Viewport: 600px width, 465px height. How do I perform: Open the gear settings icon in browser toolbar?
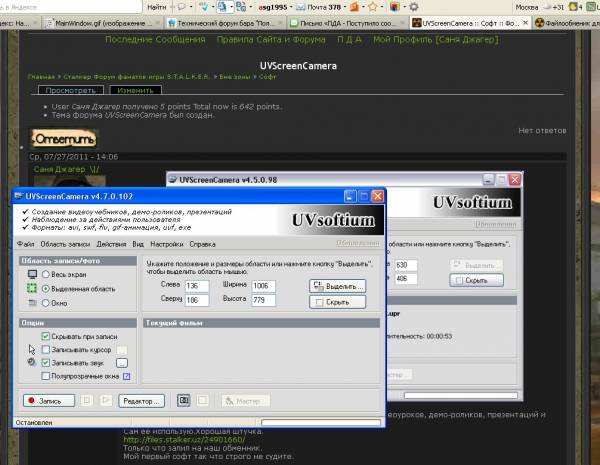[x=414, y=7]
